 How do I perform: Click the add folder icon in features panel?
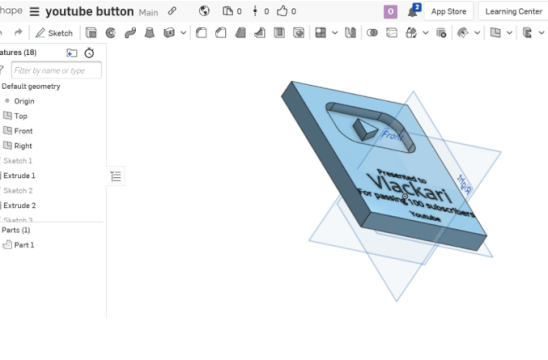(x=72, y=53)
